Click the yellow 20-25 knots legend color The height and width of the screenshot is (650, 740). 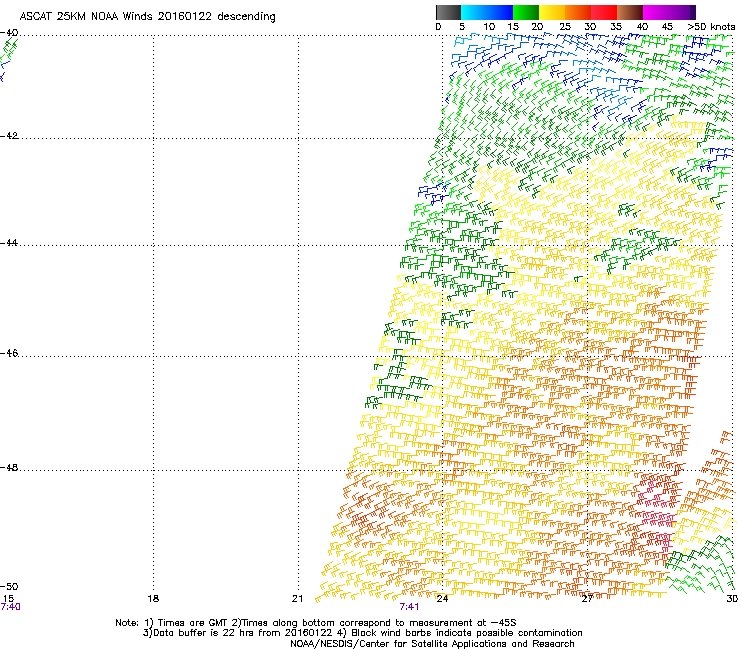click(552, 12)
